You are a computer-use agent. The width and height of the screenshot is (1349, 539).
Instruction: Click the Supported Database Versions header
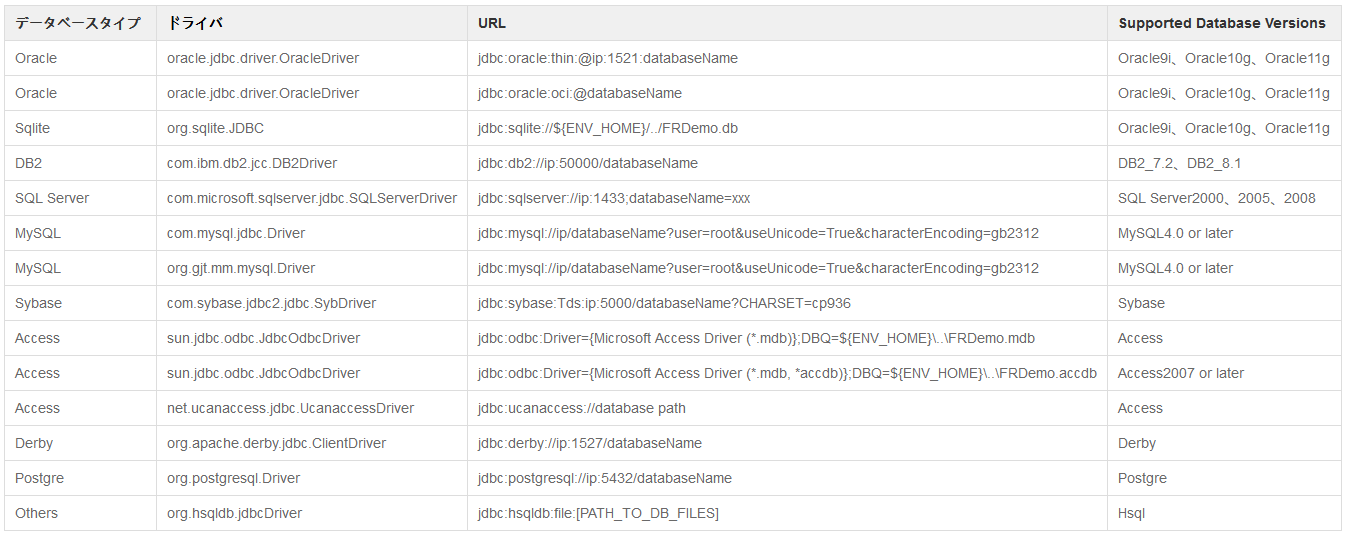point(1224,23)
